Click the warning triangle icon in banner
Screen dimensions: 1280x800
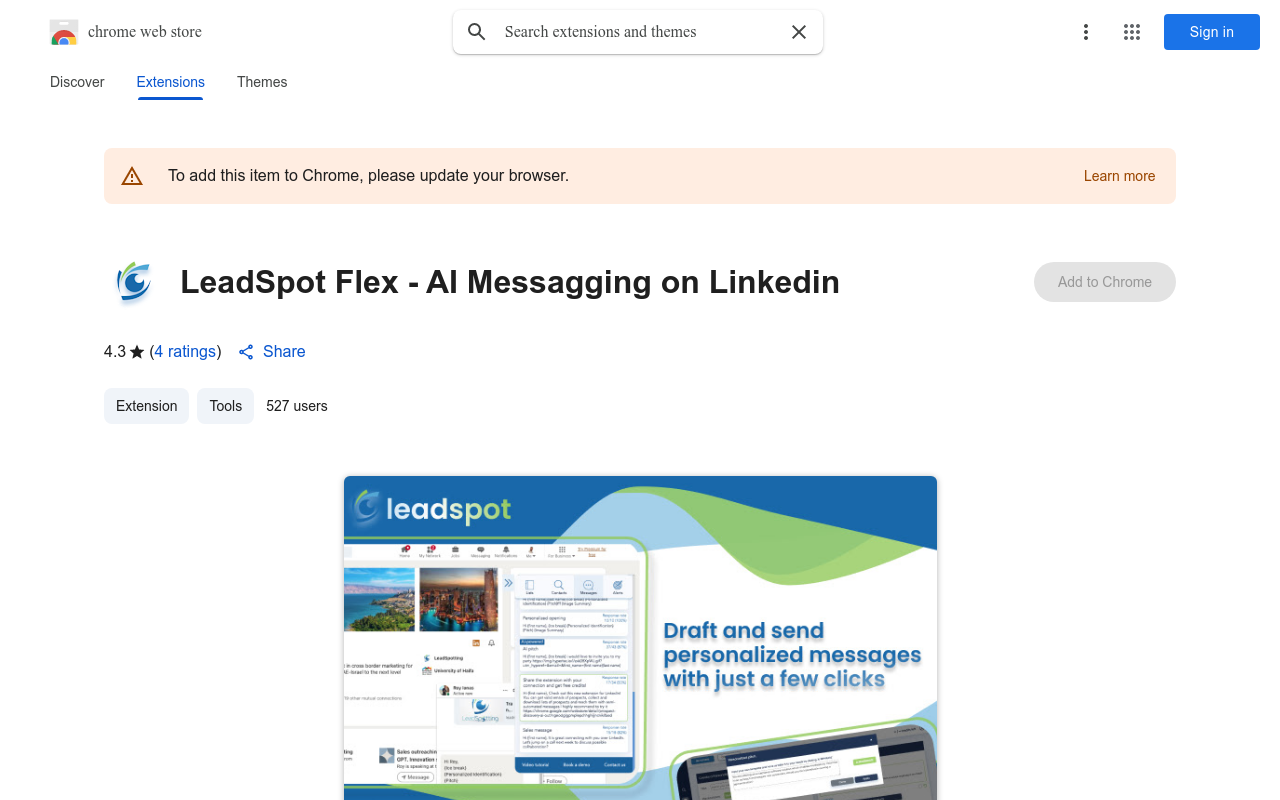point(132,176)
